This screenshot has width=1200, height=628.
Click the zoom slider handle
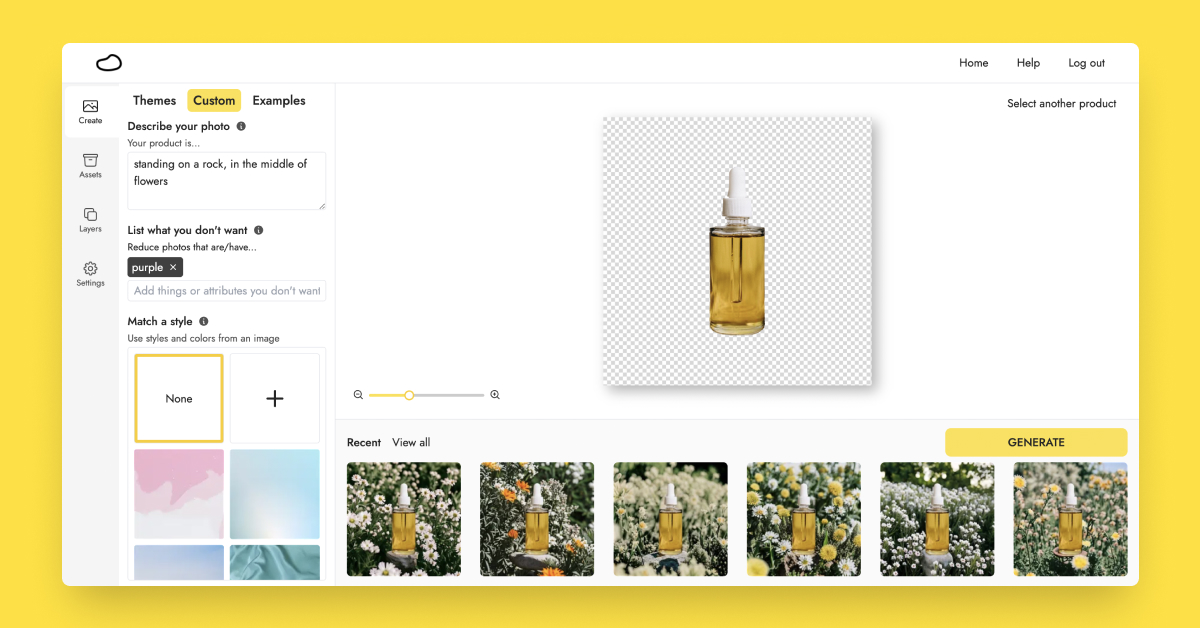point(409,395)
